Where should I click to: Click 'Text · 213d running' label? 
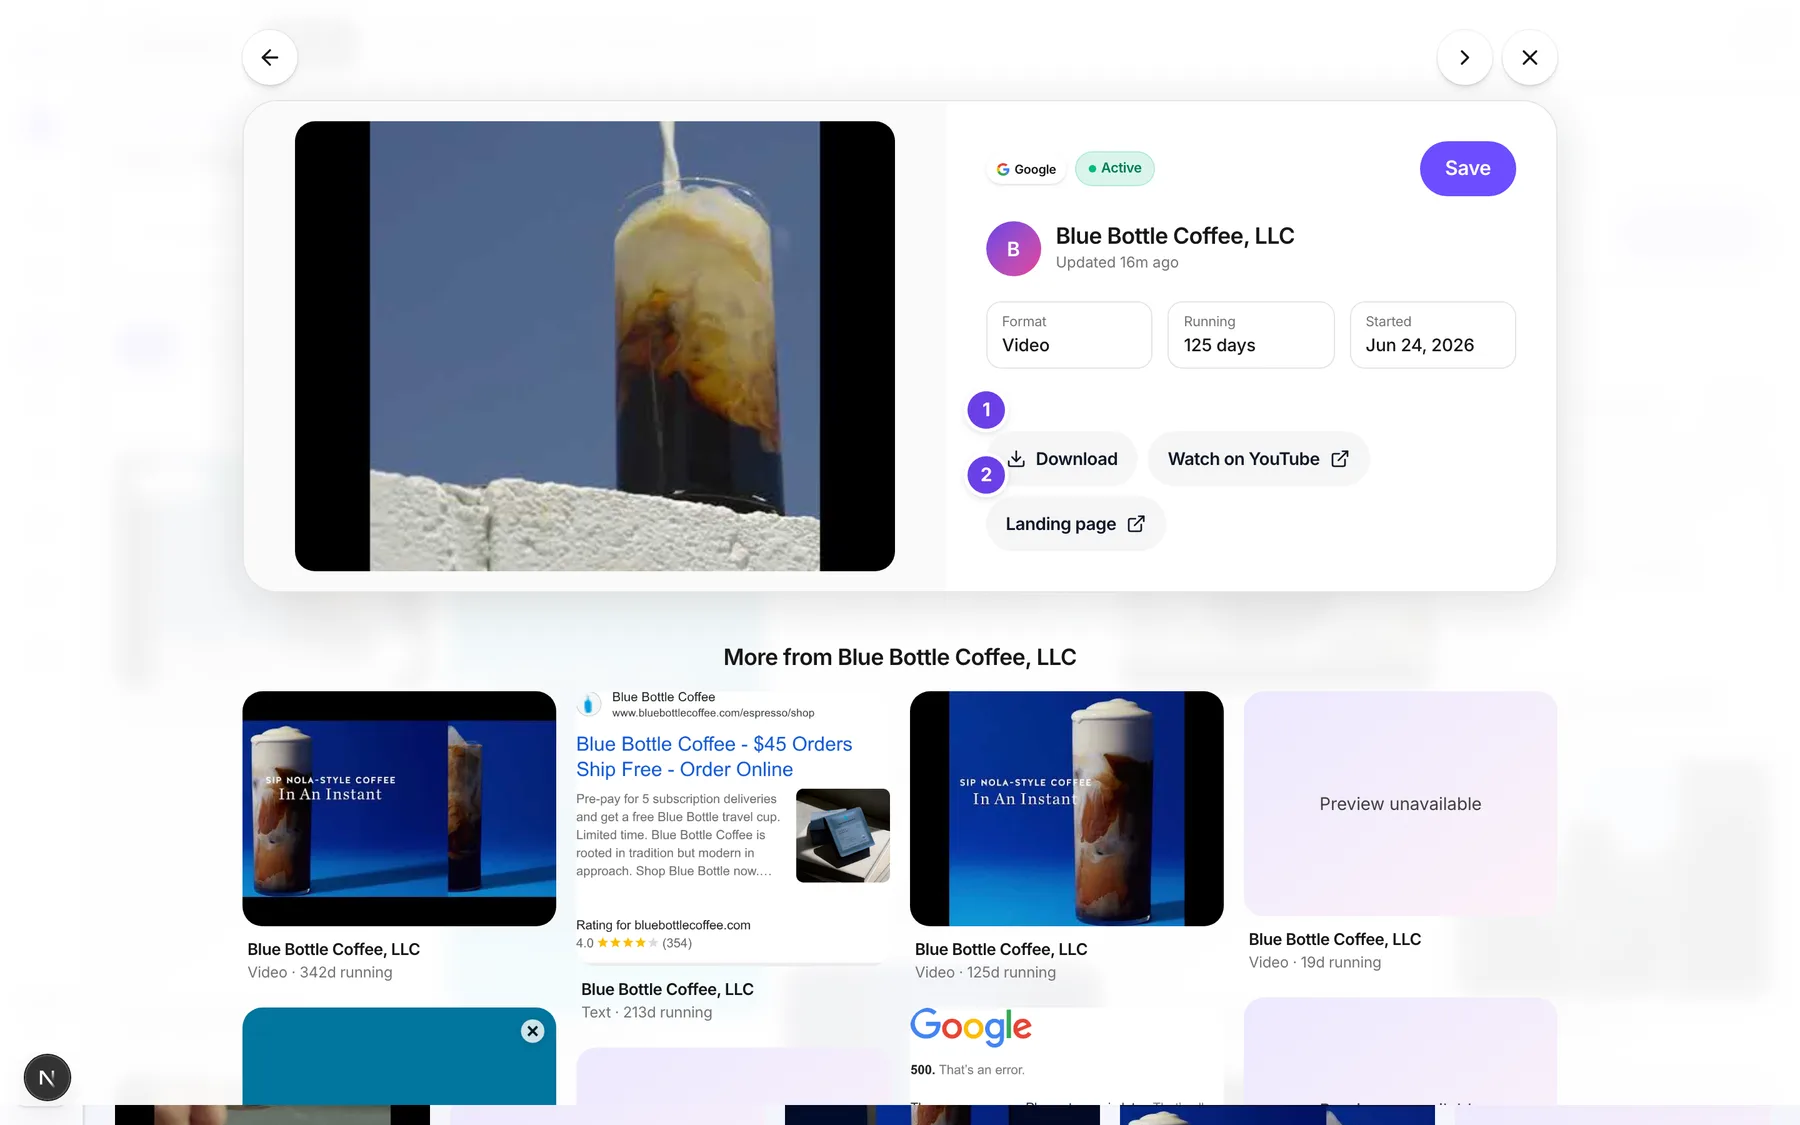click(646, 1012)
